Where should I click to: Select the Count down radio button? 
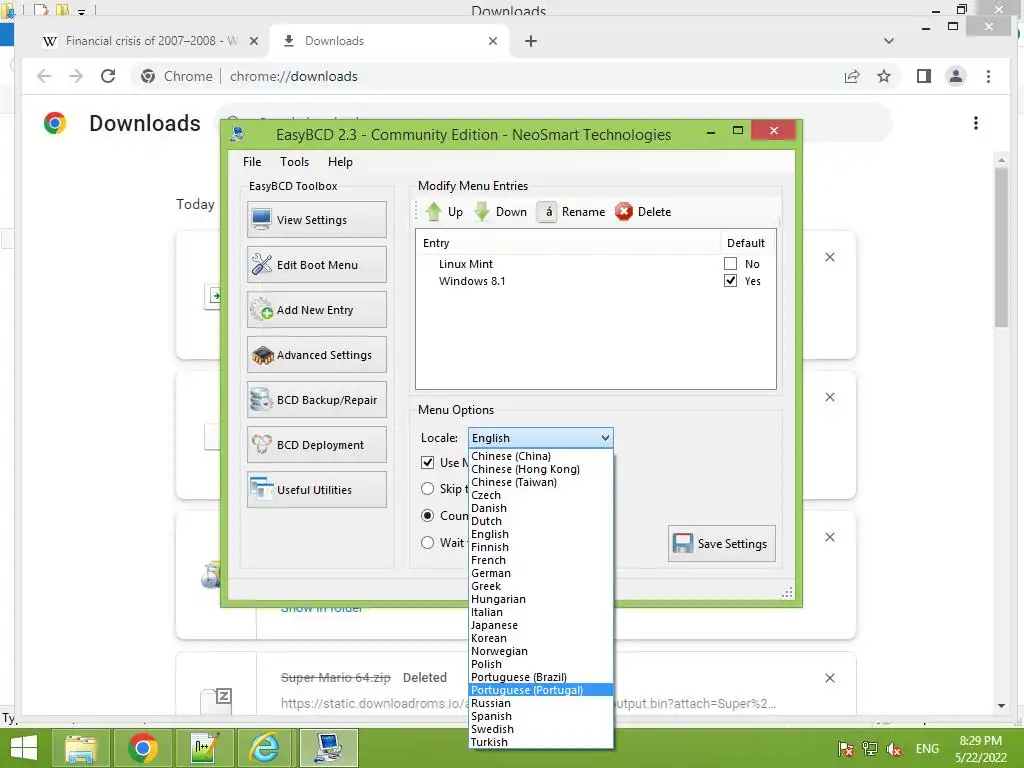point(428,516)
